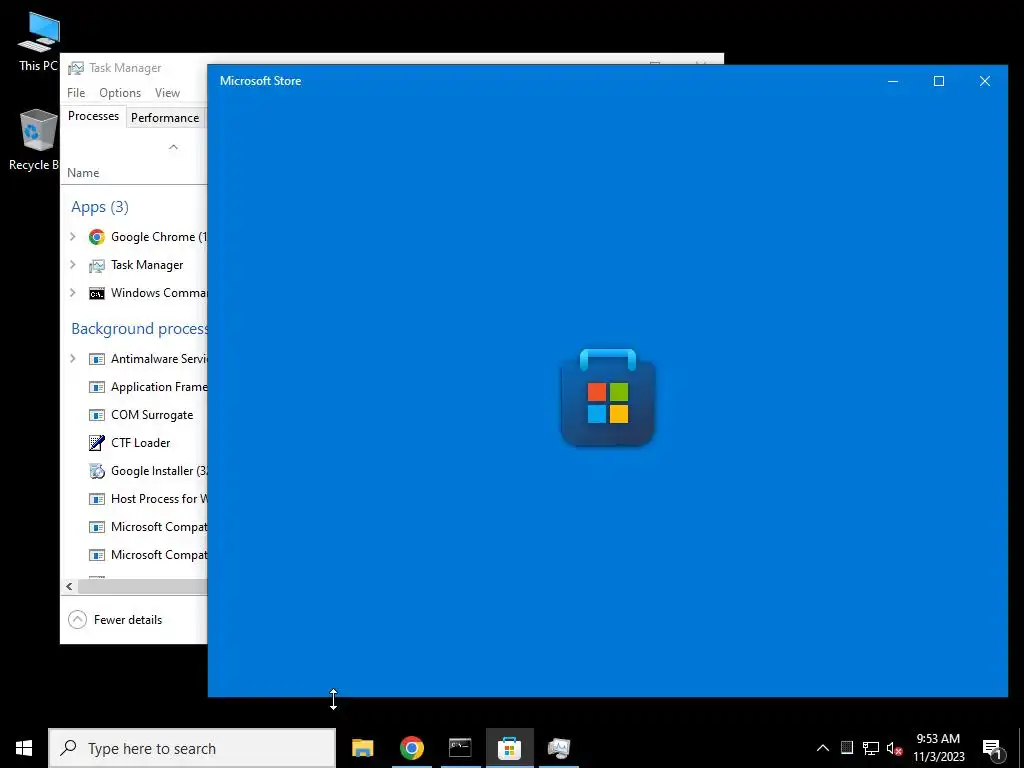Sort processes by the Name column header
Image resolution: width=1024 pixels, height=768 pixels.
[84, 173]
